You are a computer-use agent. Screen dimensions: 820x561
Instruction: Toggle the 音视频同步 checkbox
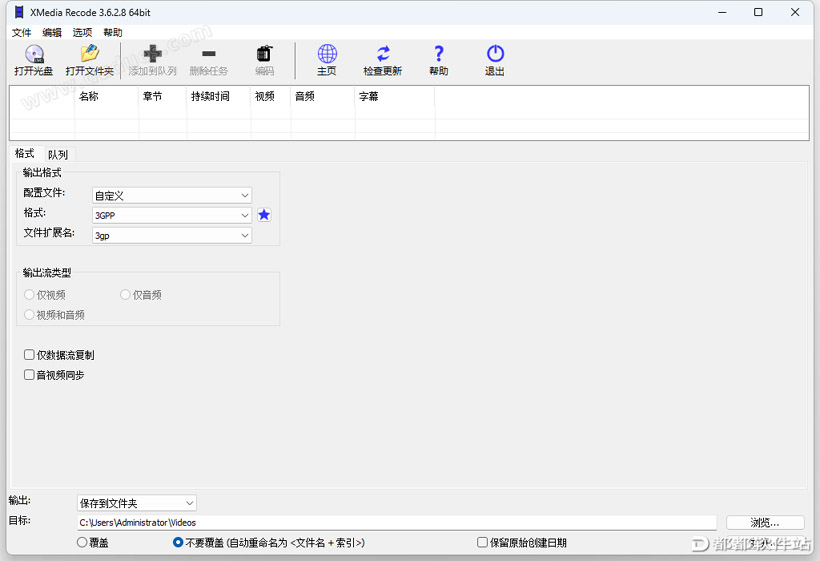(29, 375)
